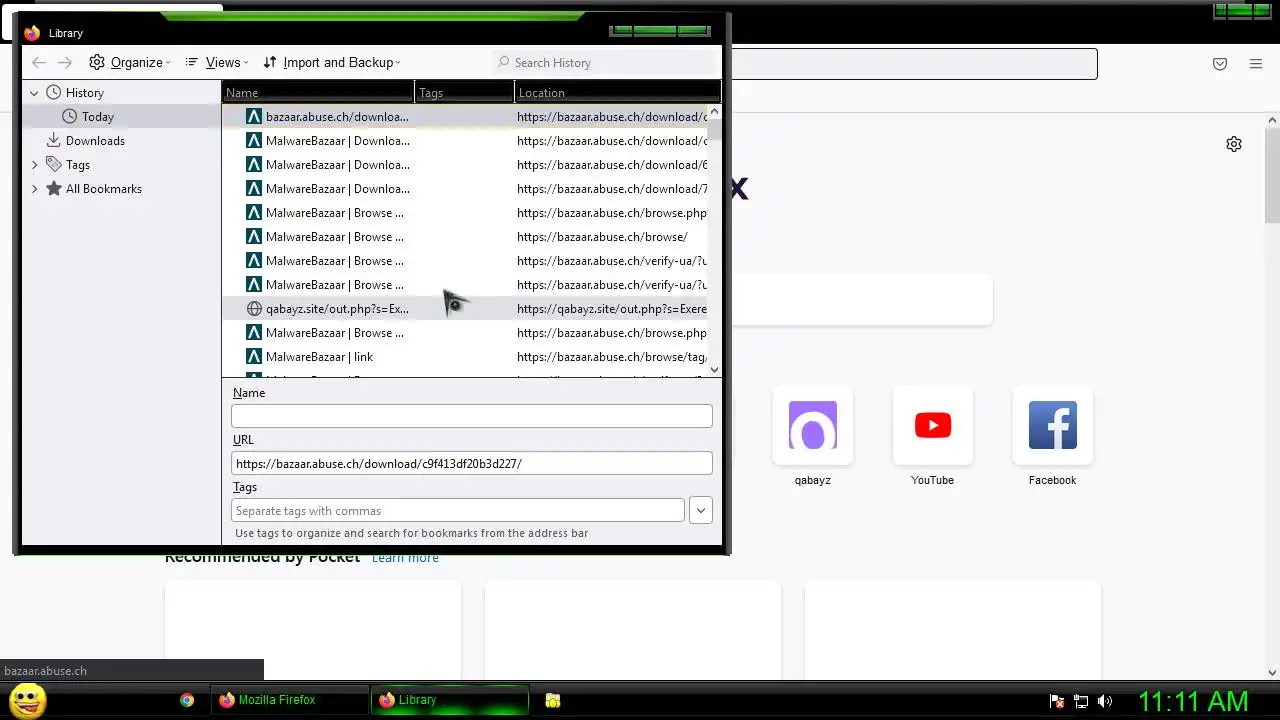The width and height of the screenshot is (1280, 720).
Task: Go forward with the Library forward arrow
Action: point(65,62)
